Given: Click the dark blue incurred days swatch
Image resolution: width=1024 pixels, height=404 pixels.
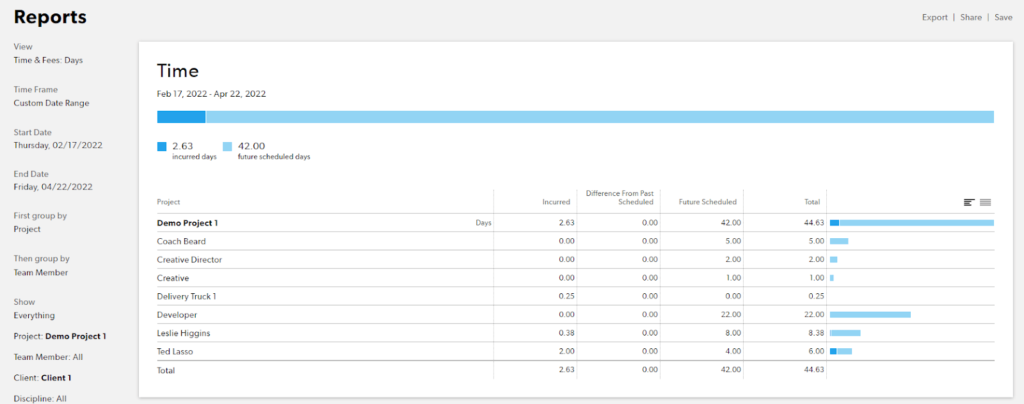Looking at the screenshot, I should coord(162,147).
